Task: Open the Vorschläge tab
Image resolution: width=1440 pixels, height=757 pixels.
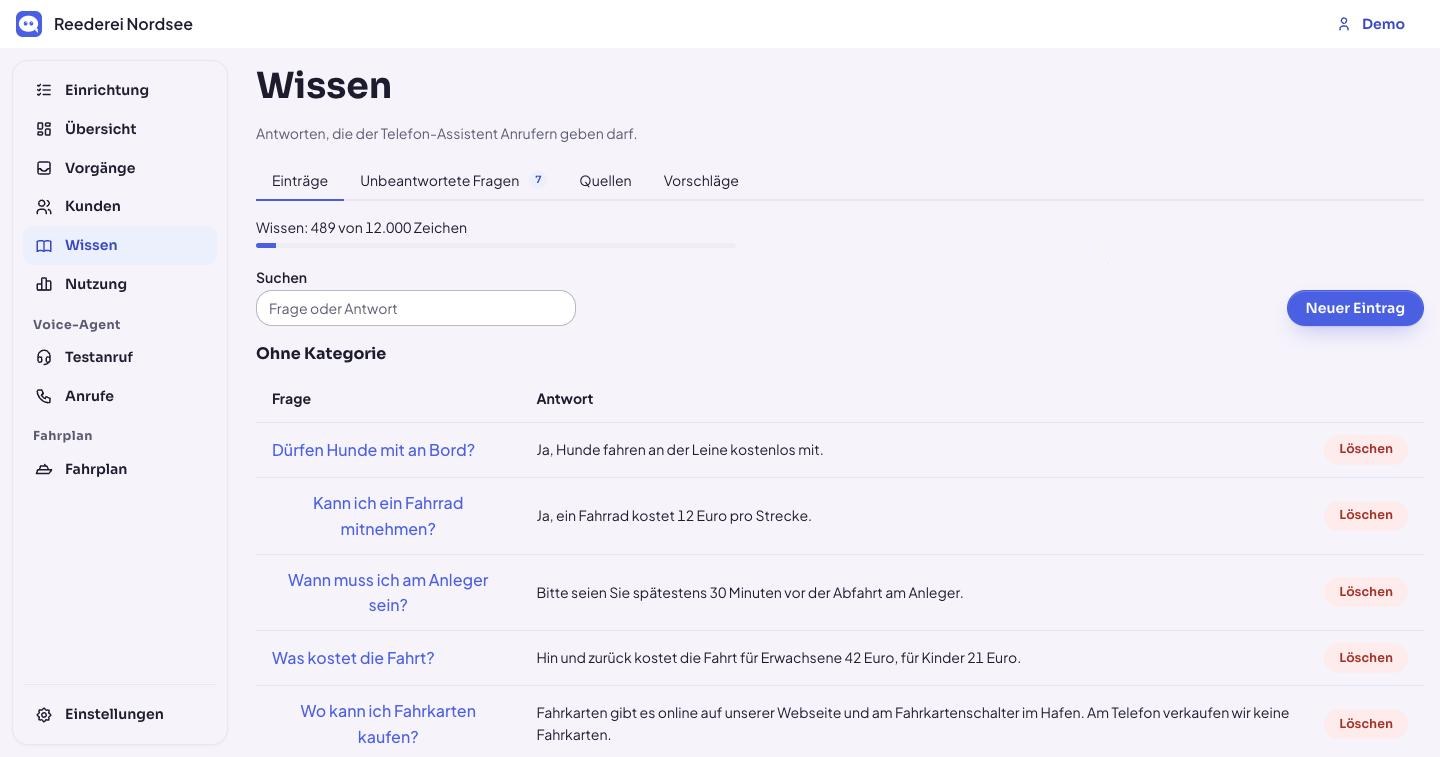Action: point(701,181)
